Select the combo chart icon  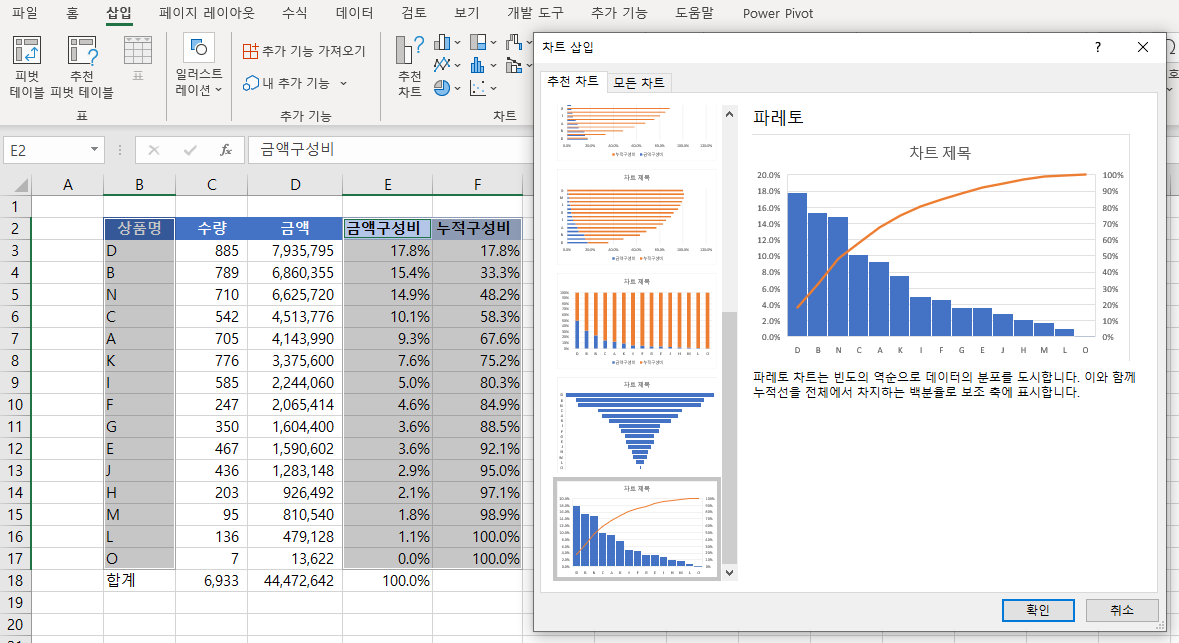[x=514, y=66]
